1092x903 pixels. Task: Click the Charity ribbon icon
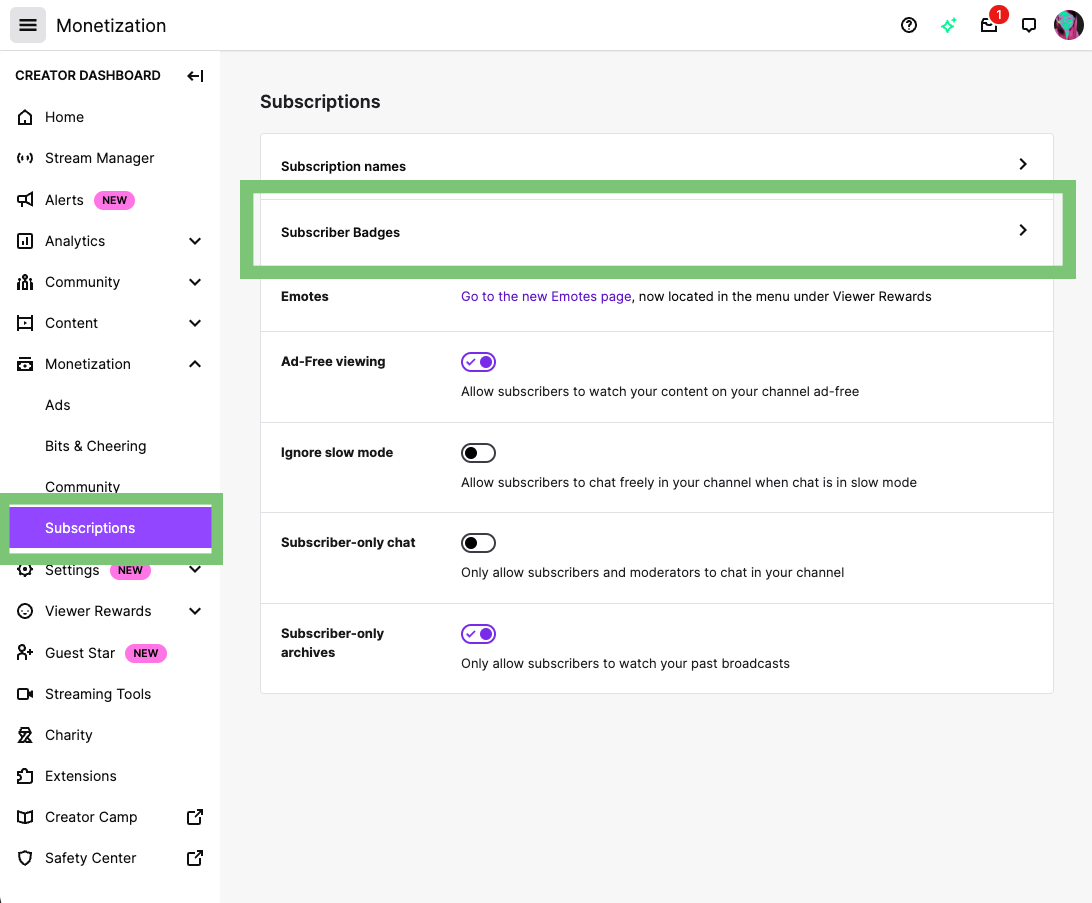coord(25,735)
